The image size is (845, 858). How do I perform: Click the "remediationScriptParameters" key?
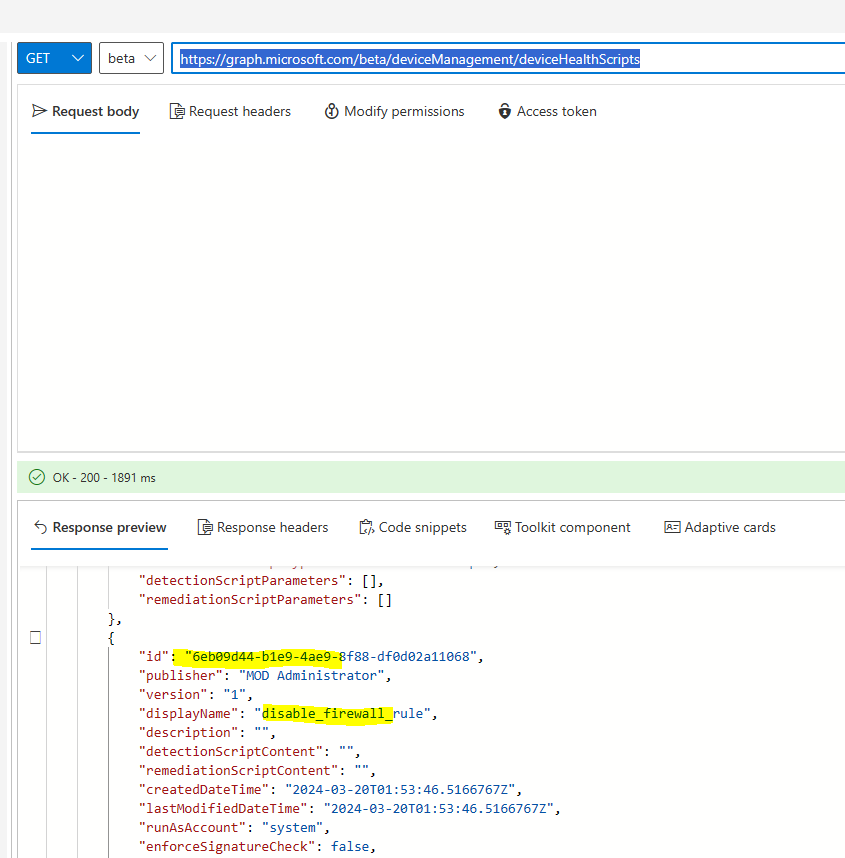point(250,600)
